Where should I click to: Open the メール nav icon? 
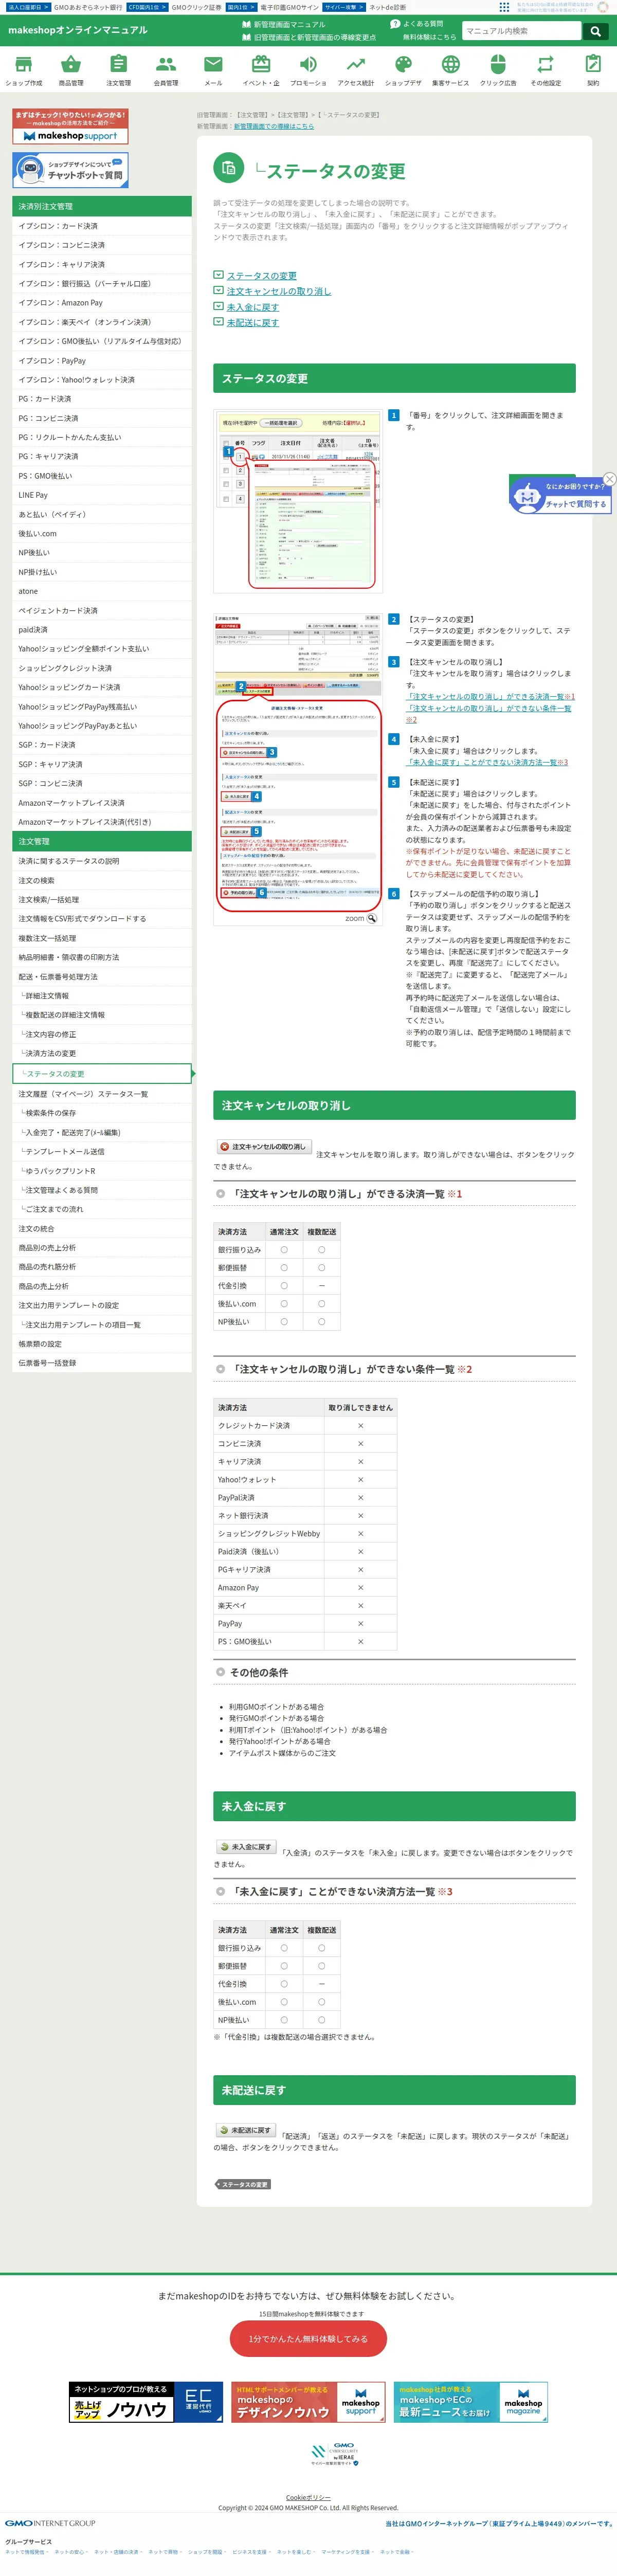click(213, 70)
